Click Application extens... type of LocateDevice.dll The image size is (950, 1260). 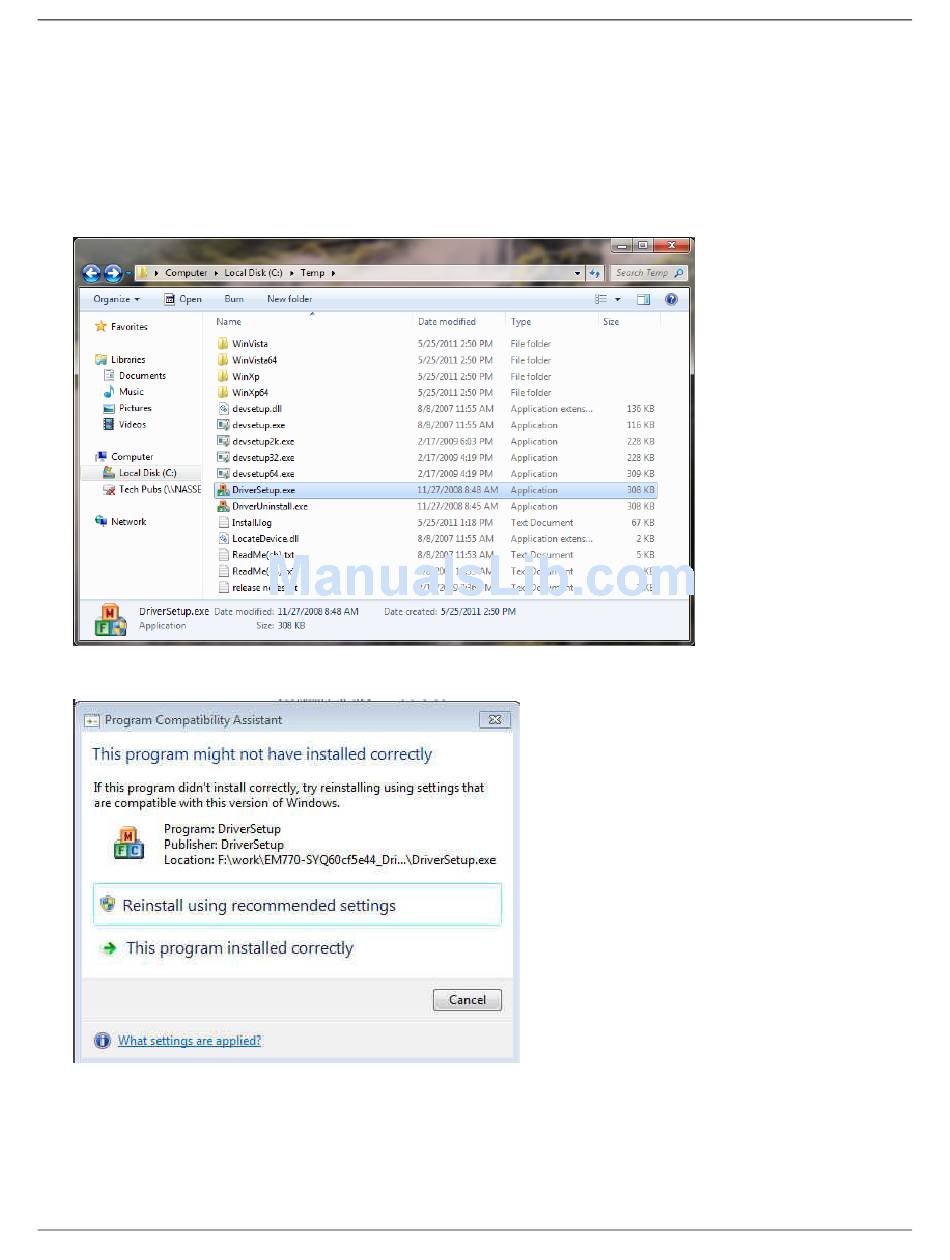(x=551, y=538)
